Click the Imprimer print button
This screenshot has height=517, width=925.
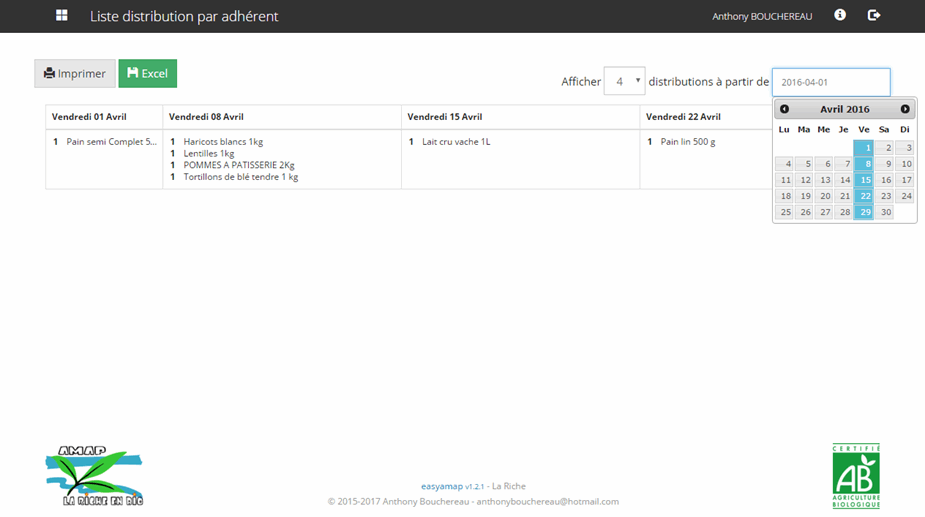[75, 74]
